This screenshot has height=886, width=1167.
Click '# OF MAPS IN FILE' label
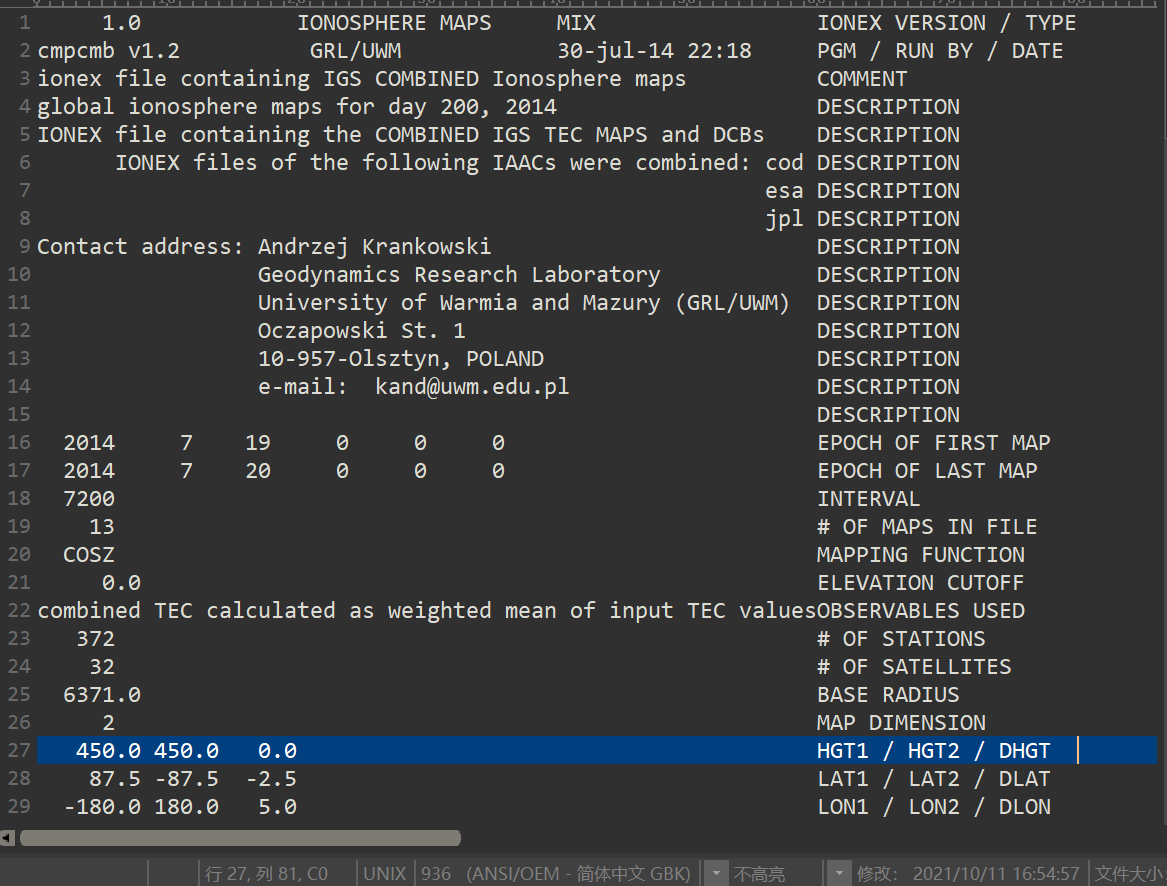click(927, 527)
